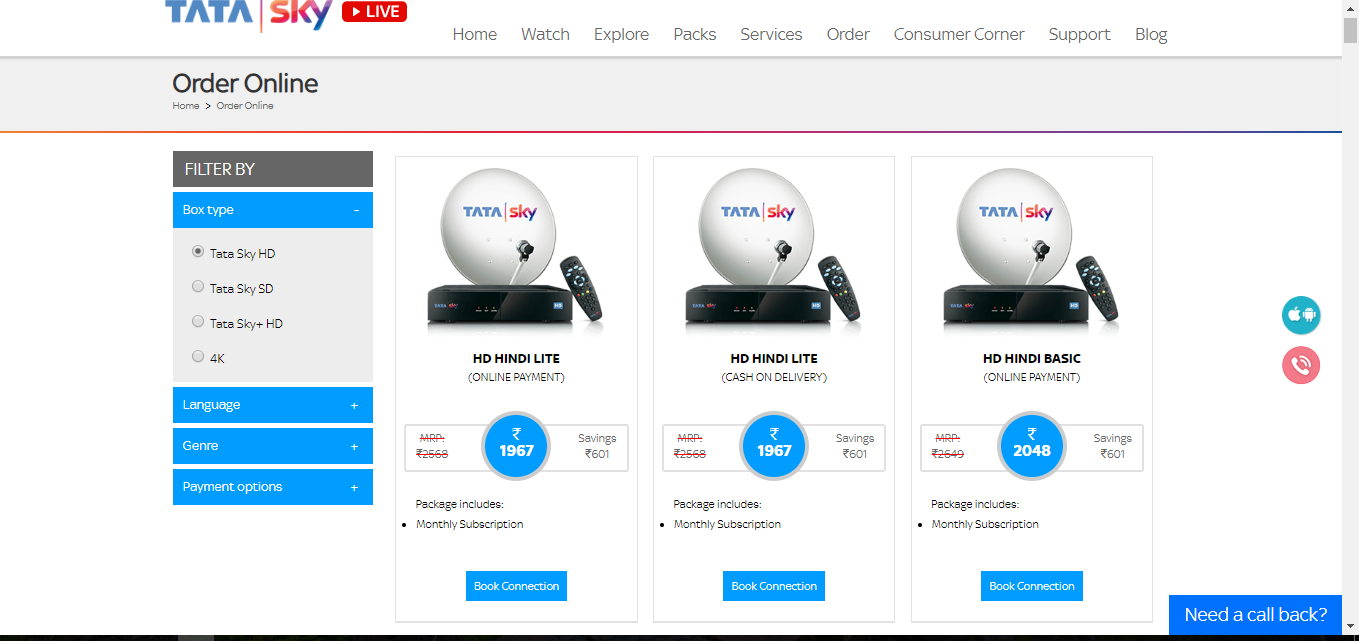The image size is (1359, 641).
Task: Expand the Language filter section
Action: pyautogui.click(x=273, y=405)
